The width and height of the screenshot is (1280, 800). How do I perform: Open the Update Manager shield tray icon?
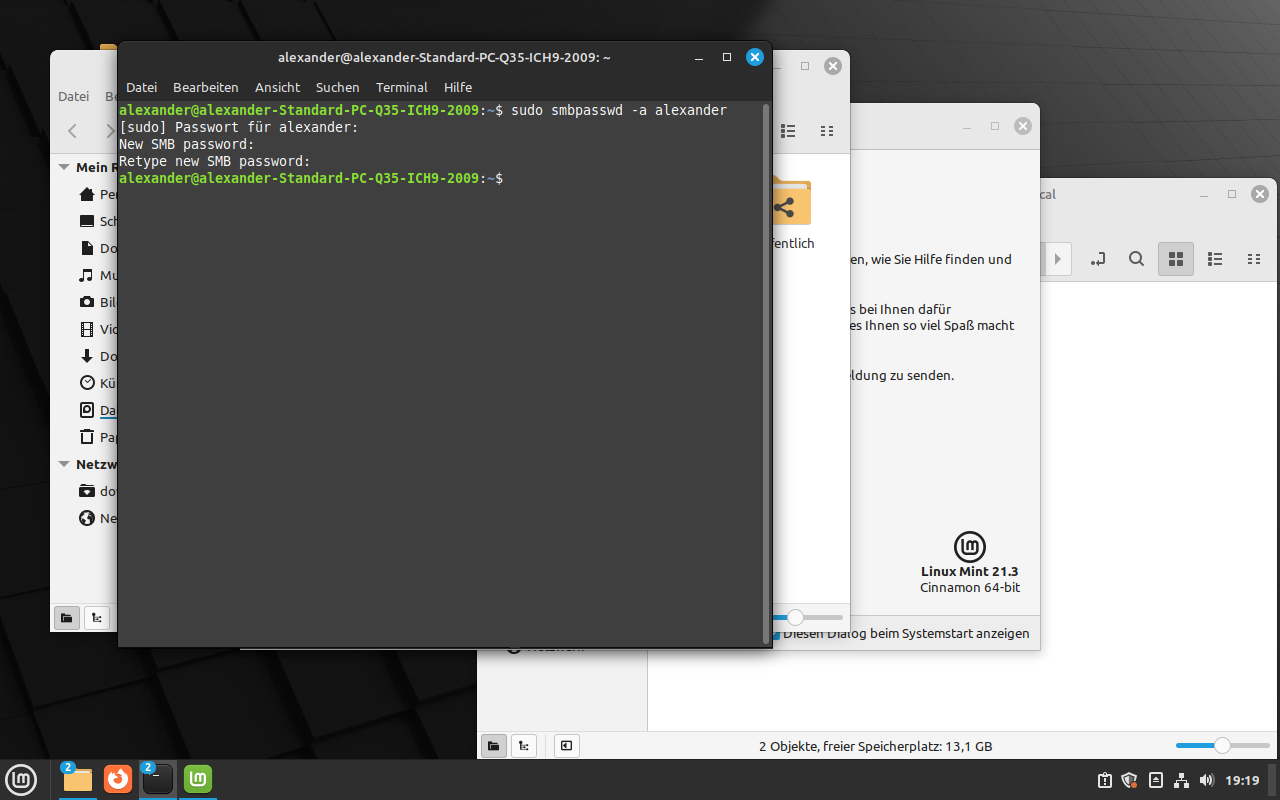[x=1130, y=780]
